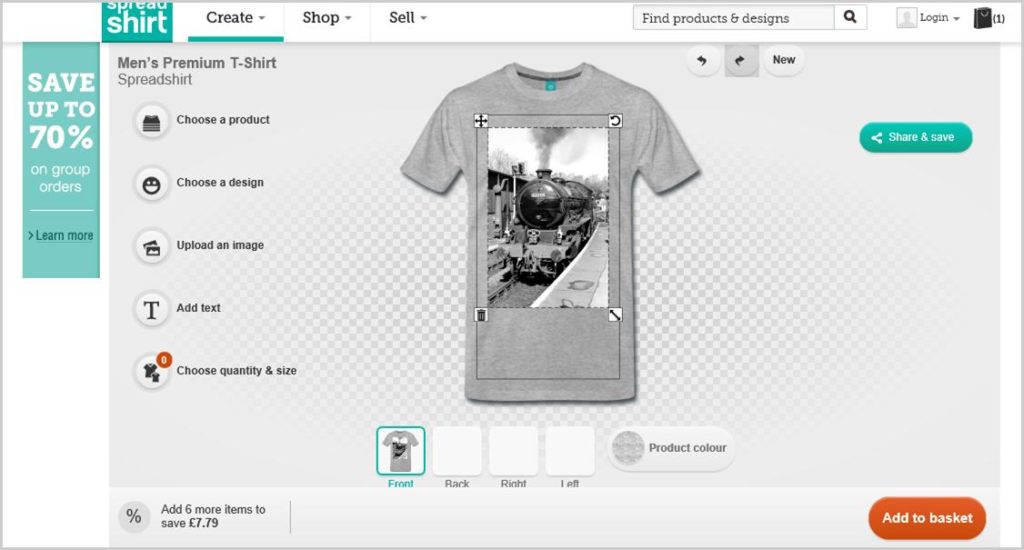This screenshot has width=1024, height=550.
Task: Select the Add text T icon
Action: coord(152,310)
